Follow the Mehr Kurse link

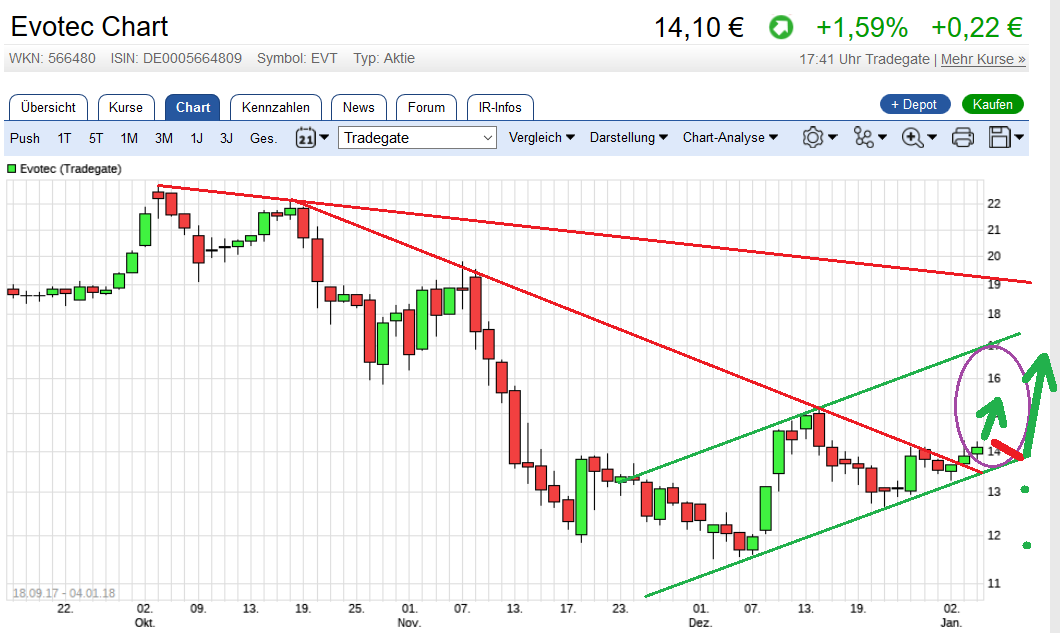click(x=983, y=59)
